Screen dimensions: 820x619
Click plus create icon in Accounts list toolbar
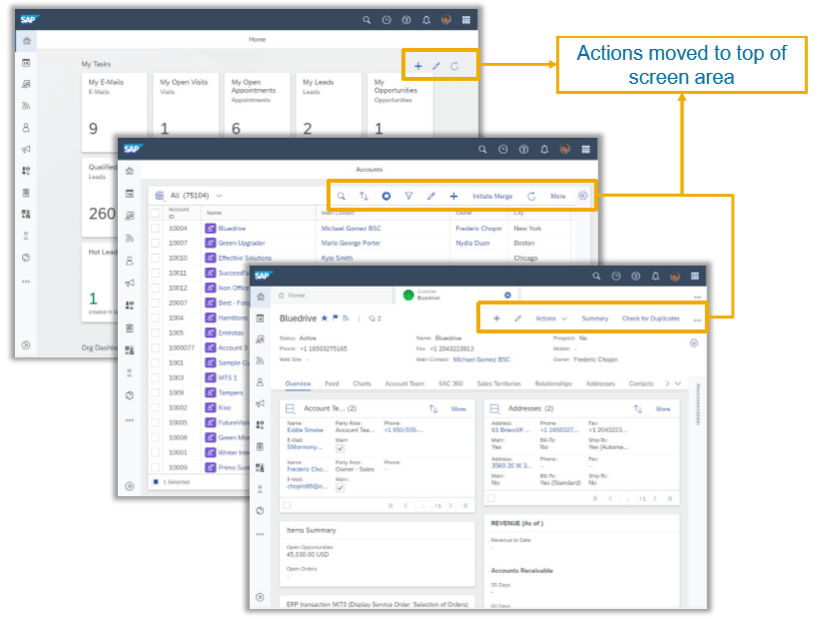pyautogui.click(x=453, y=196)
